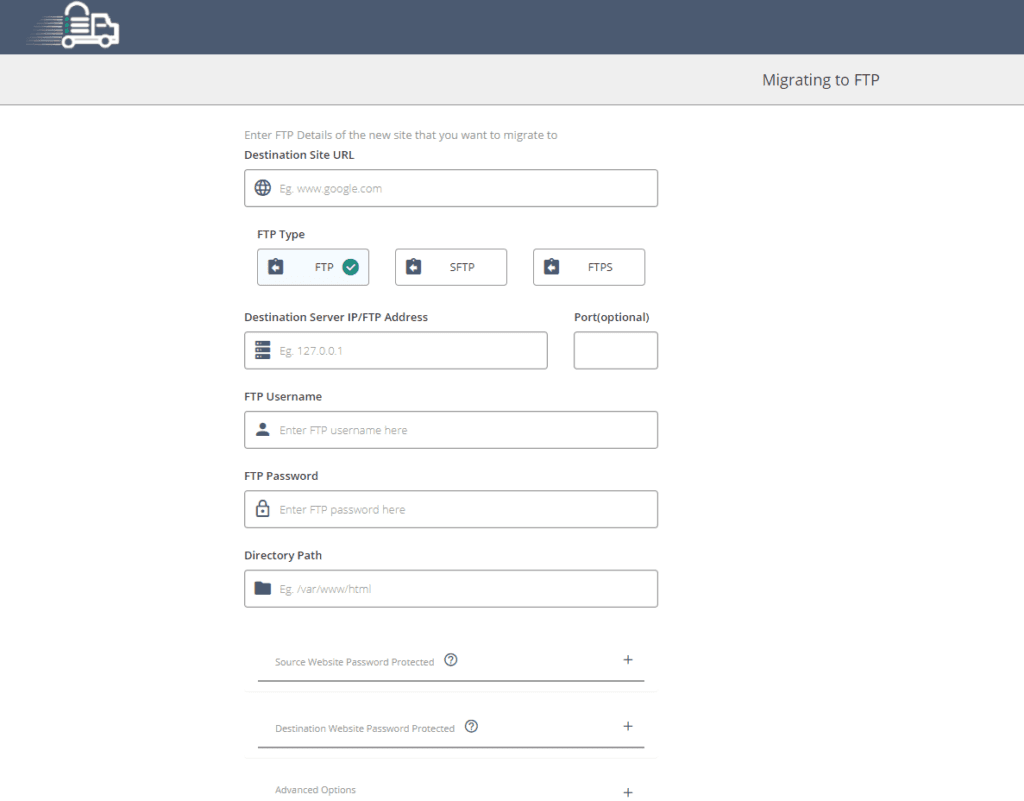Click the 'Migrating to FTP' heading

click(820, 80)
